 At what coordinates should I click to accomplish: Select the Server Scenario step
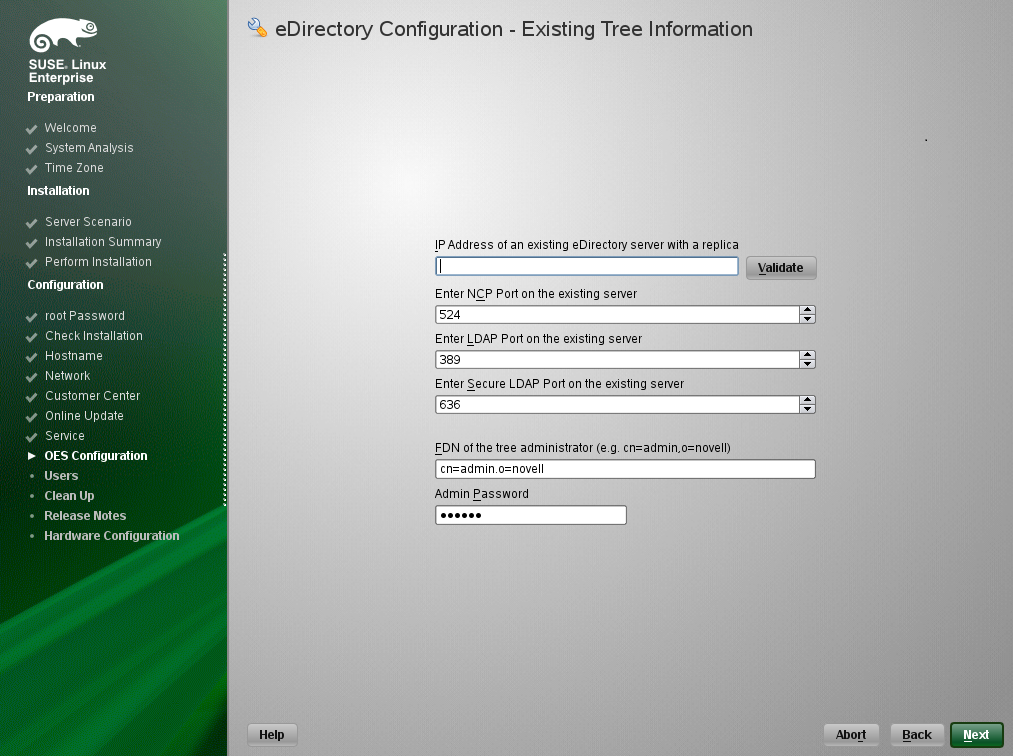pos(88,222)
